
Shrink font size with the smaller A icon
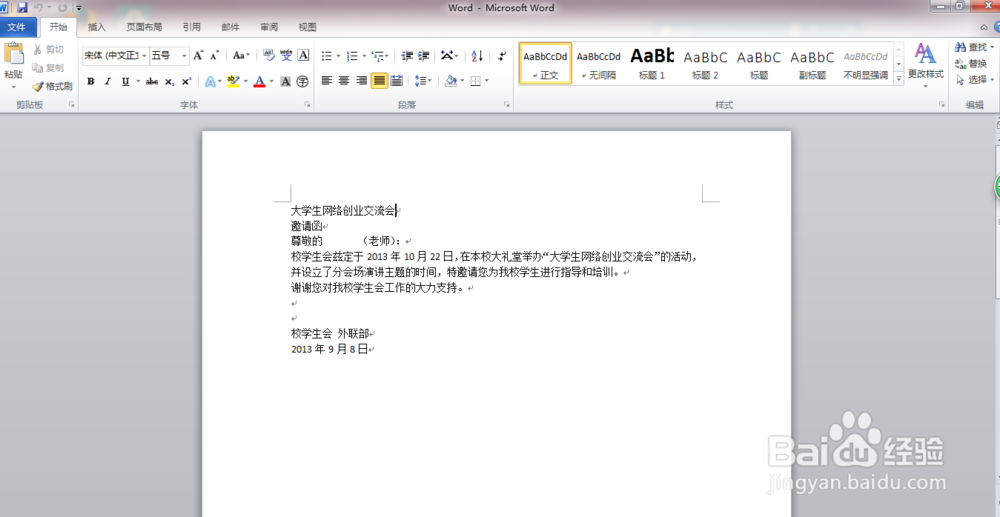click(x=215, y=55)
